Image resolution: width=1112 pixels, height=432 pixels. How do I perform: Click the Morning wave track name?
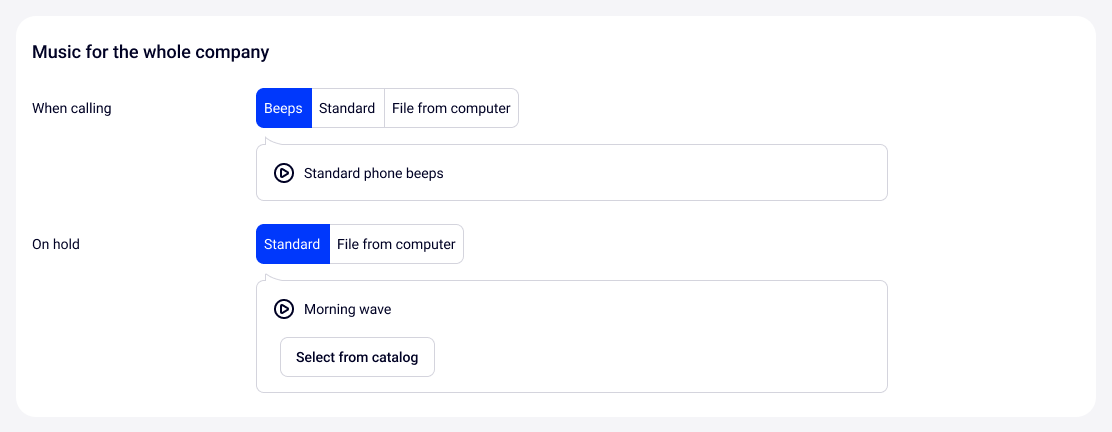[x=347, y=309]
